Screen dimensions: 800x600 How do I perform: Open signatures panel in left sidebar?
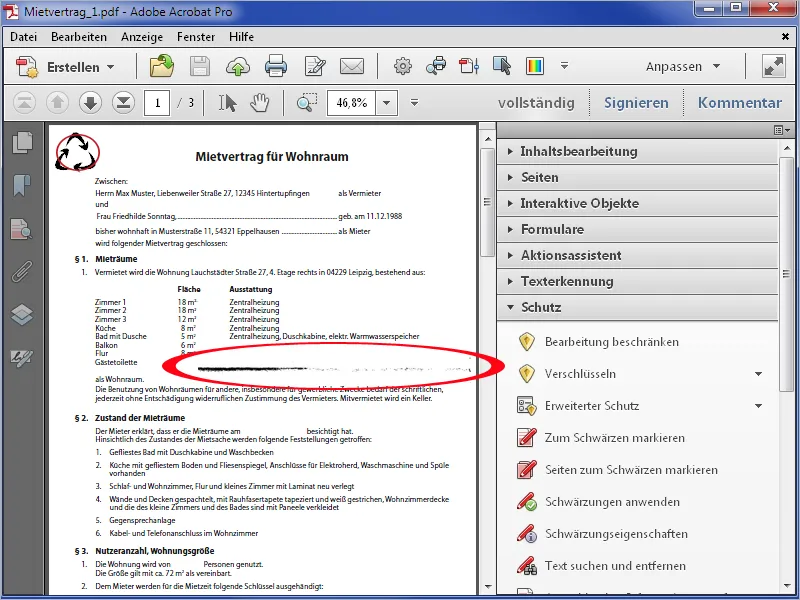tap(22, 357)
